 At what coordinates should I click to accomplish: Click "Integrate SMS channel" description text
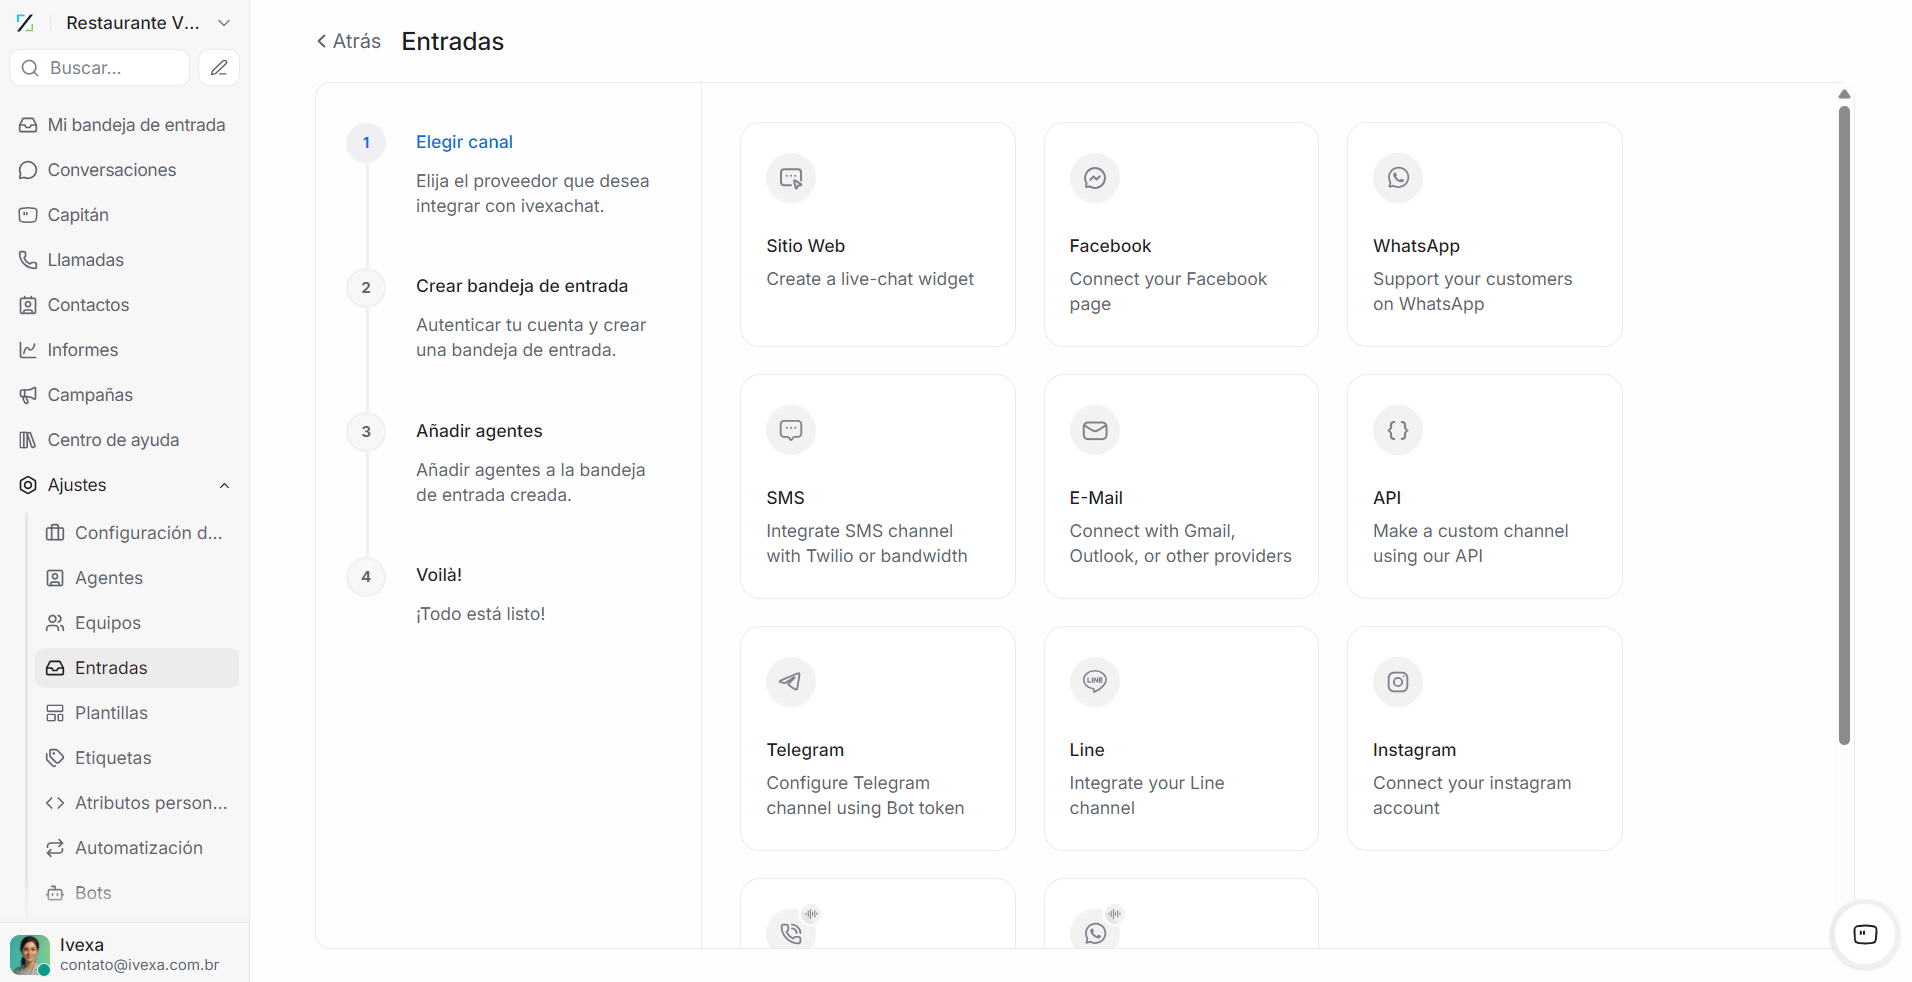866,543
